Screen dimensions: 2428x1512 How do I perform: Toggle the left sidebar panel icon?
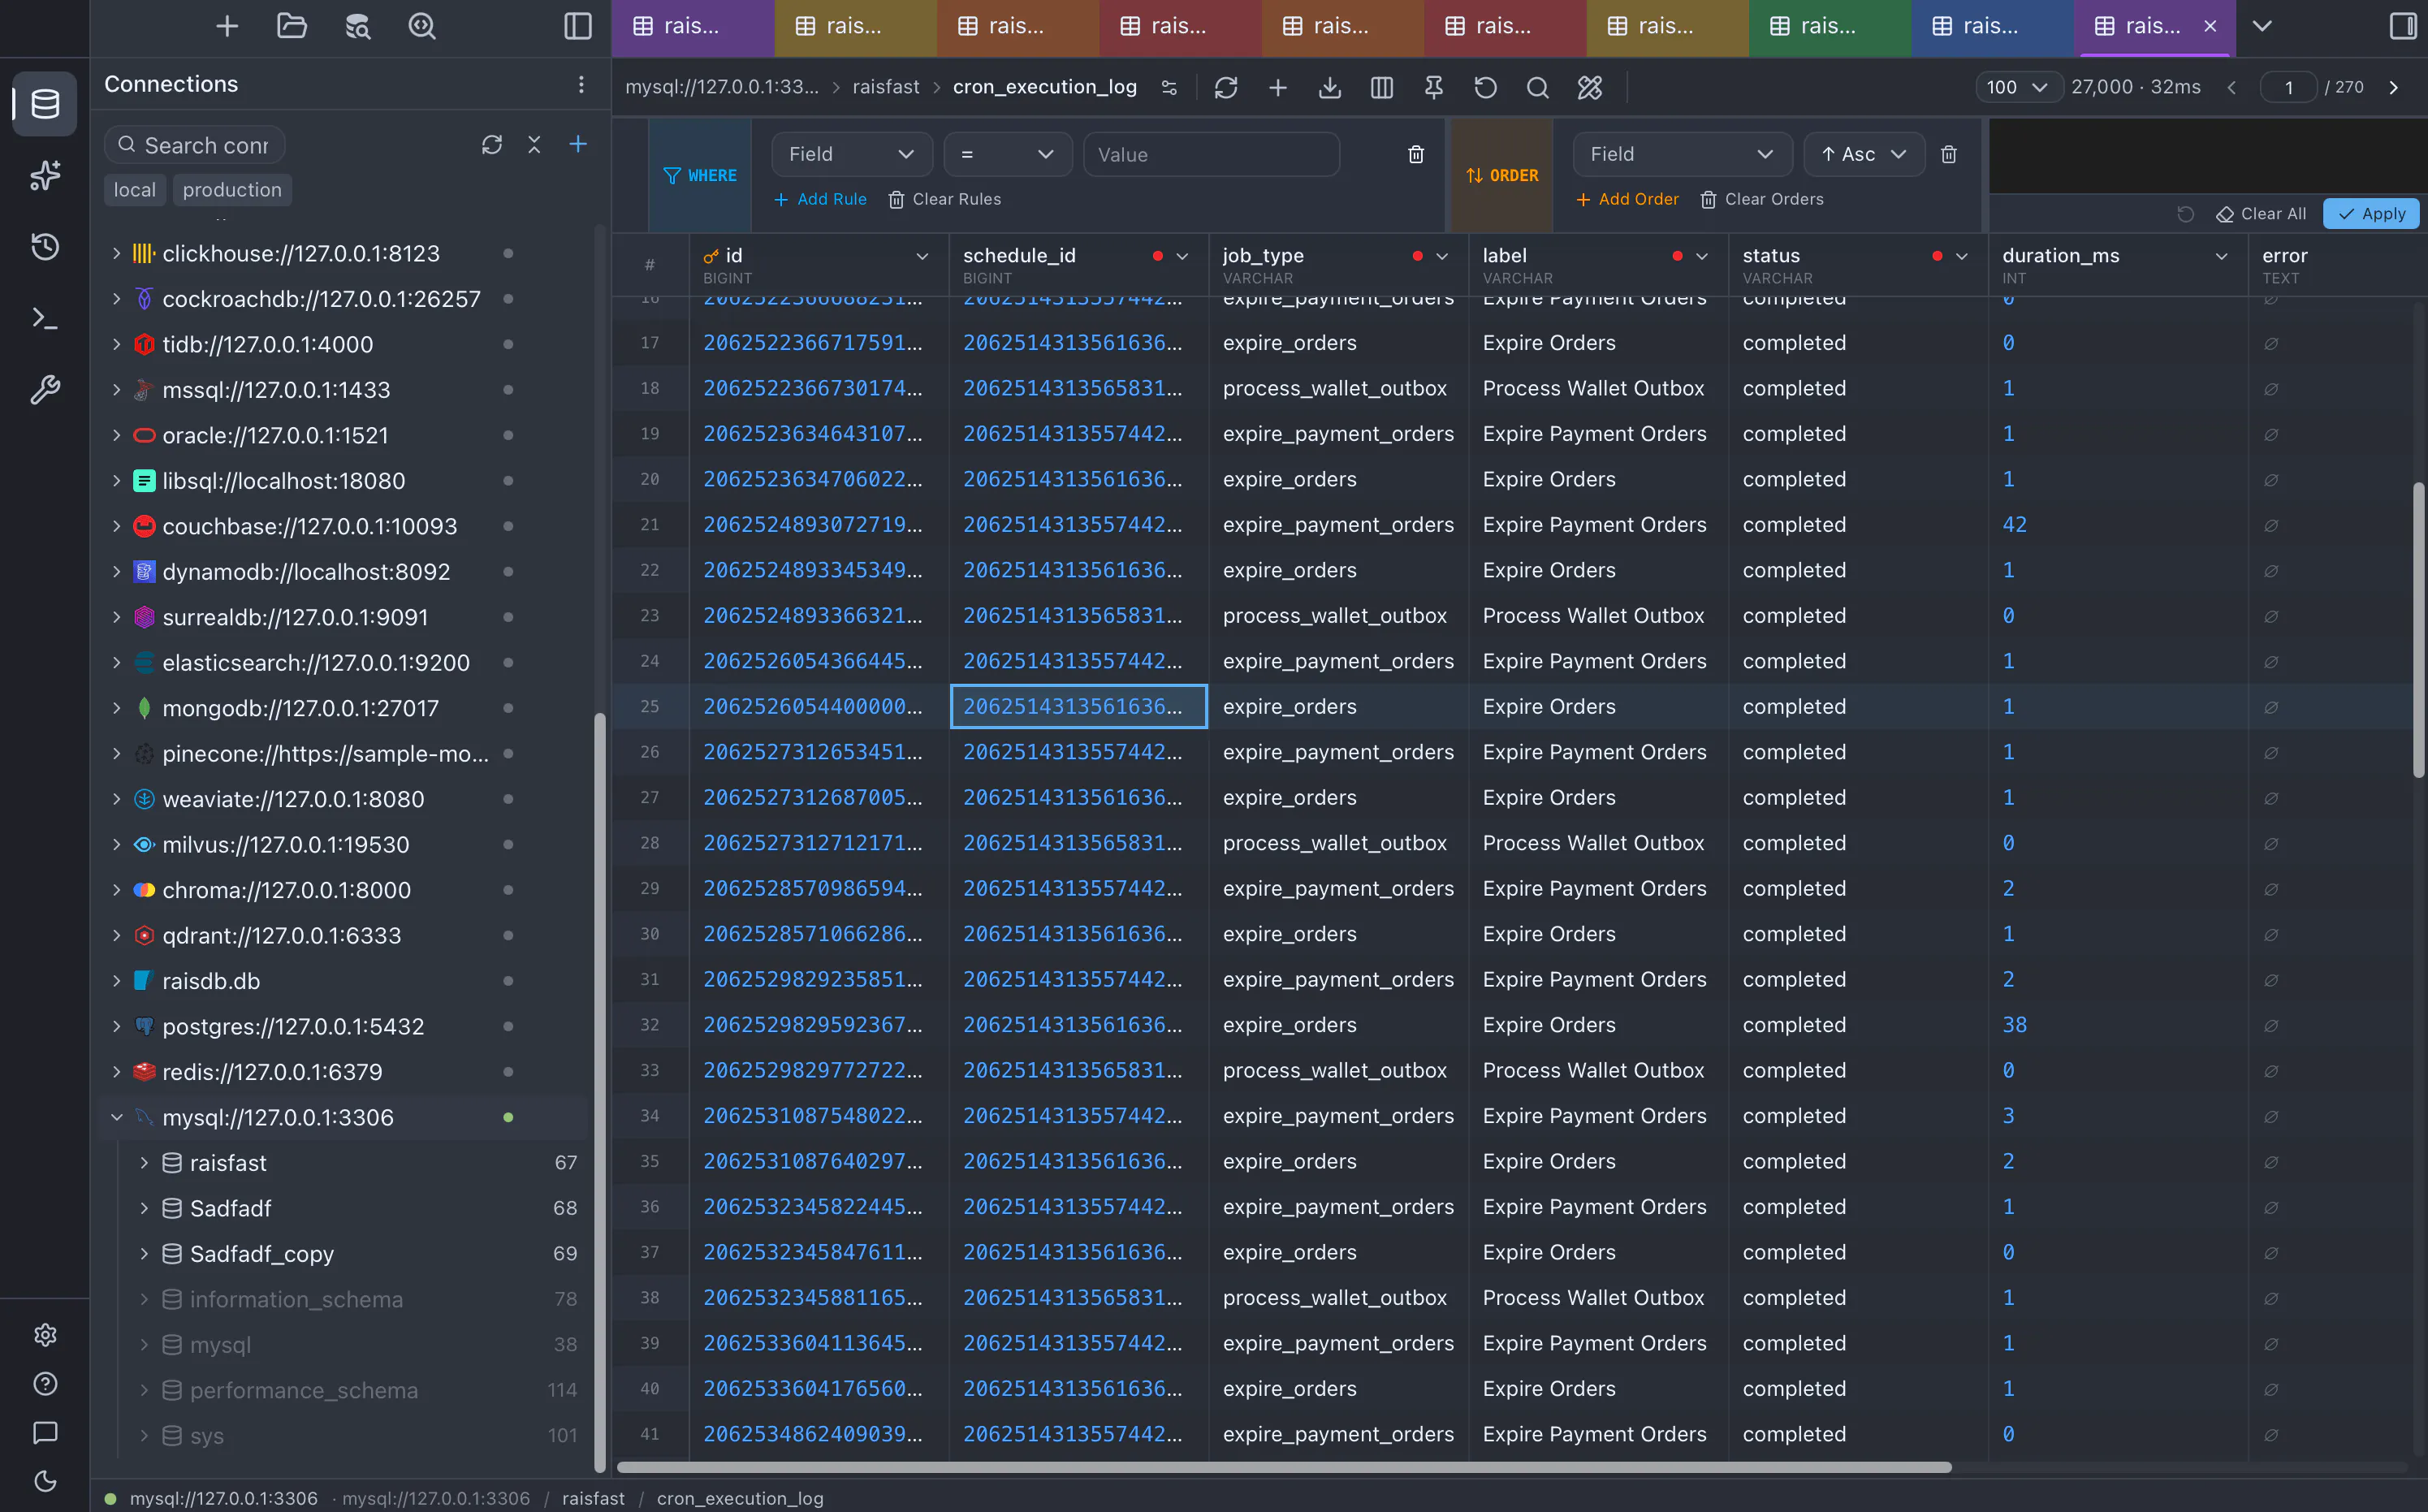[x=578, y=26]
